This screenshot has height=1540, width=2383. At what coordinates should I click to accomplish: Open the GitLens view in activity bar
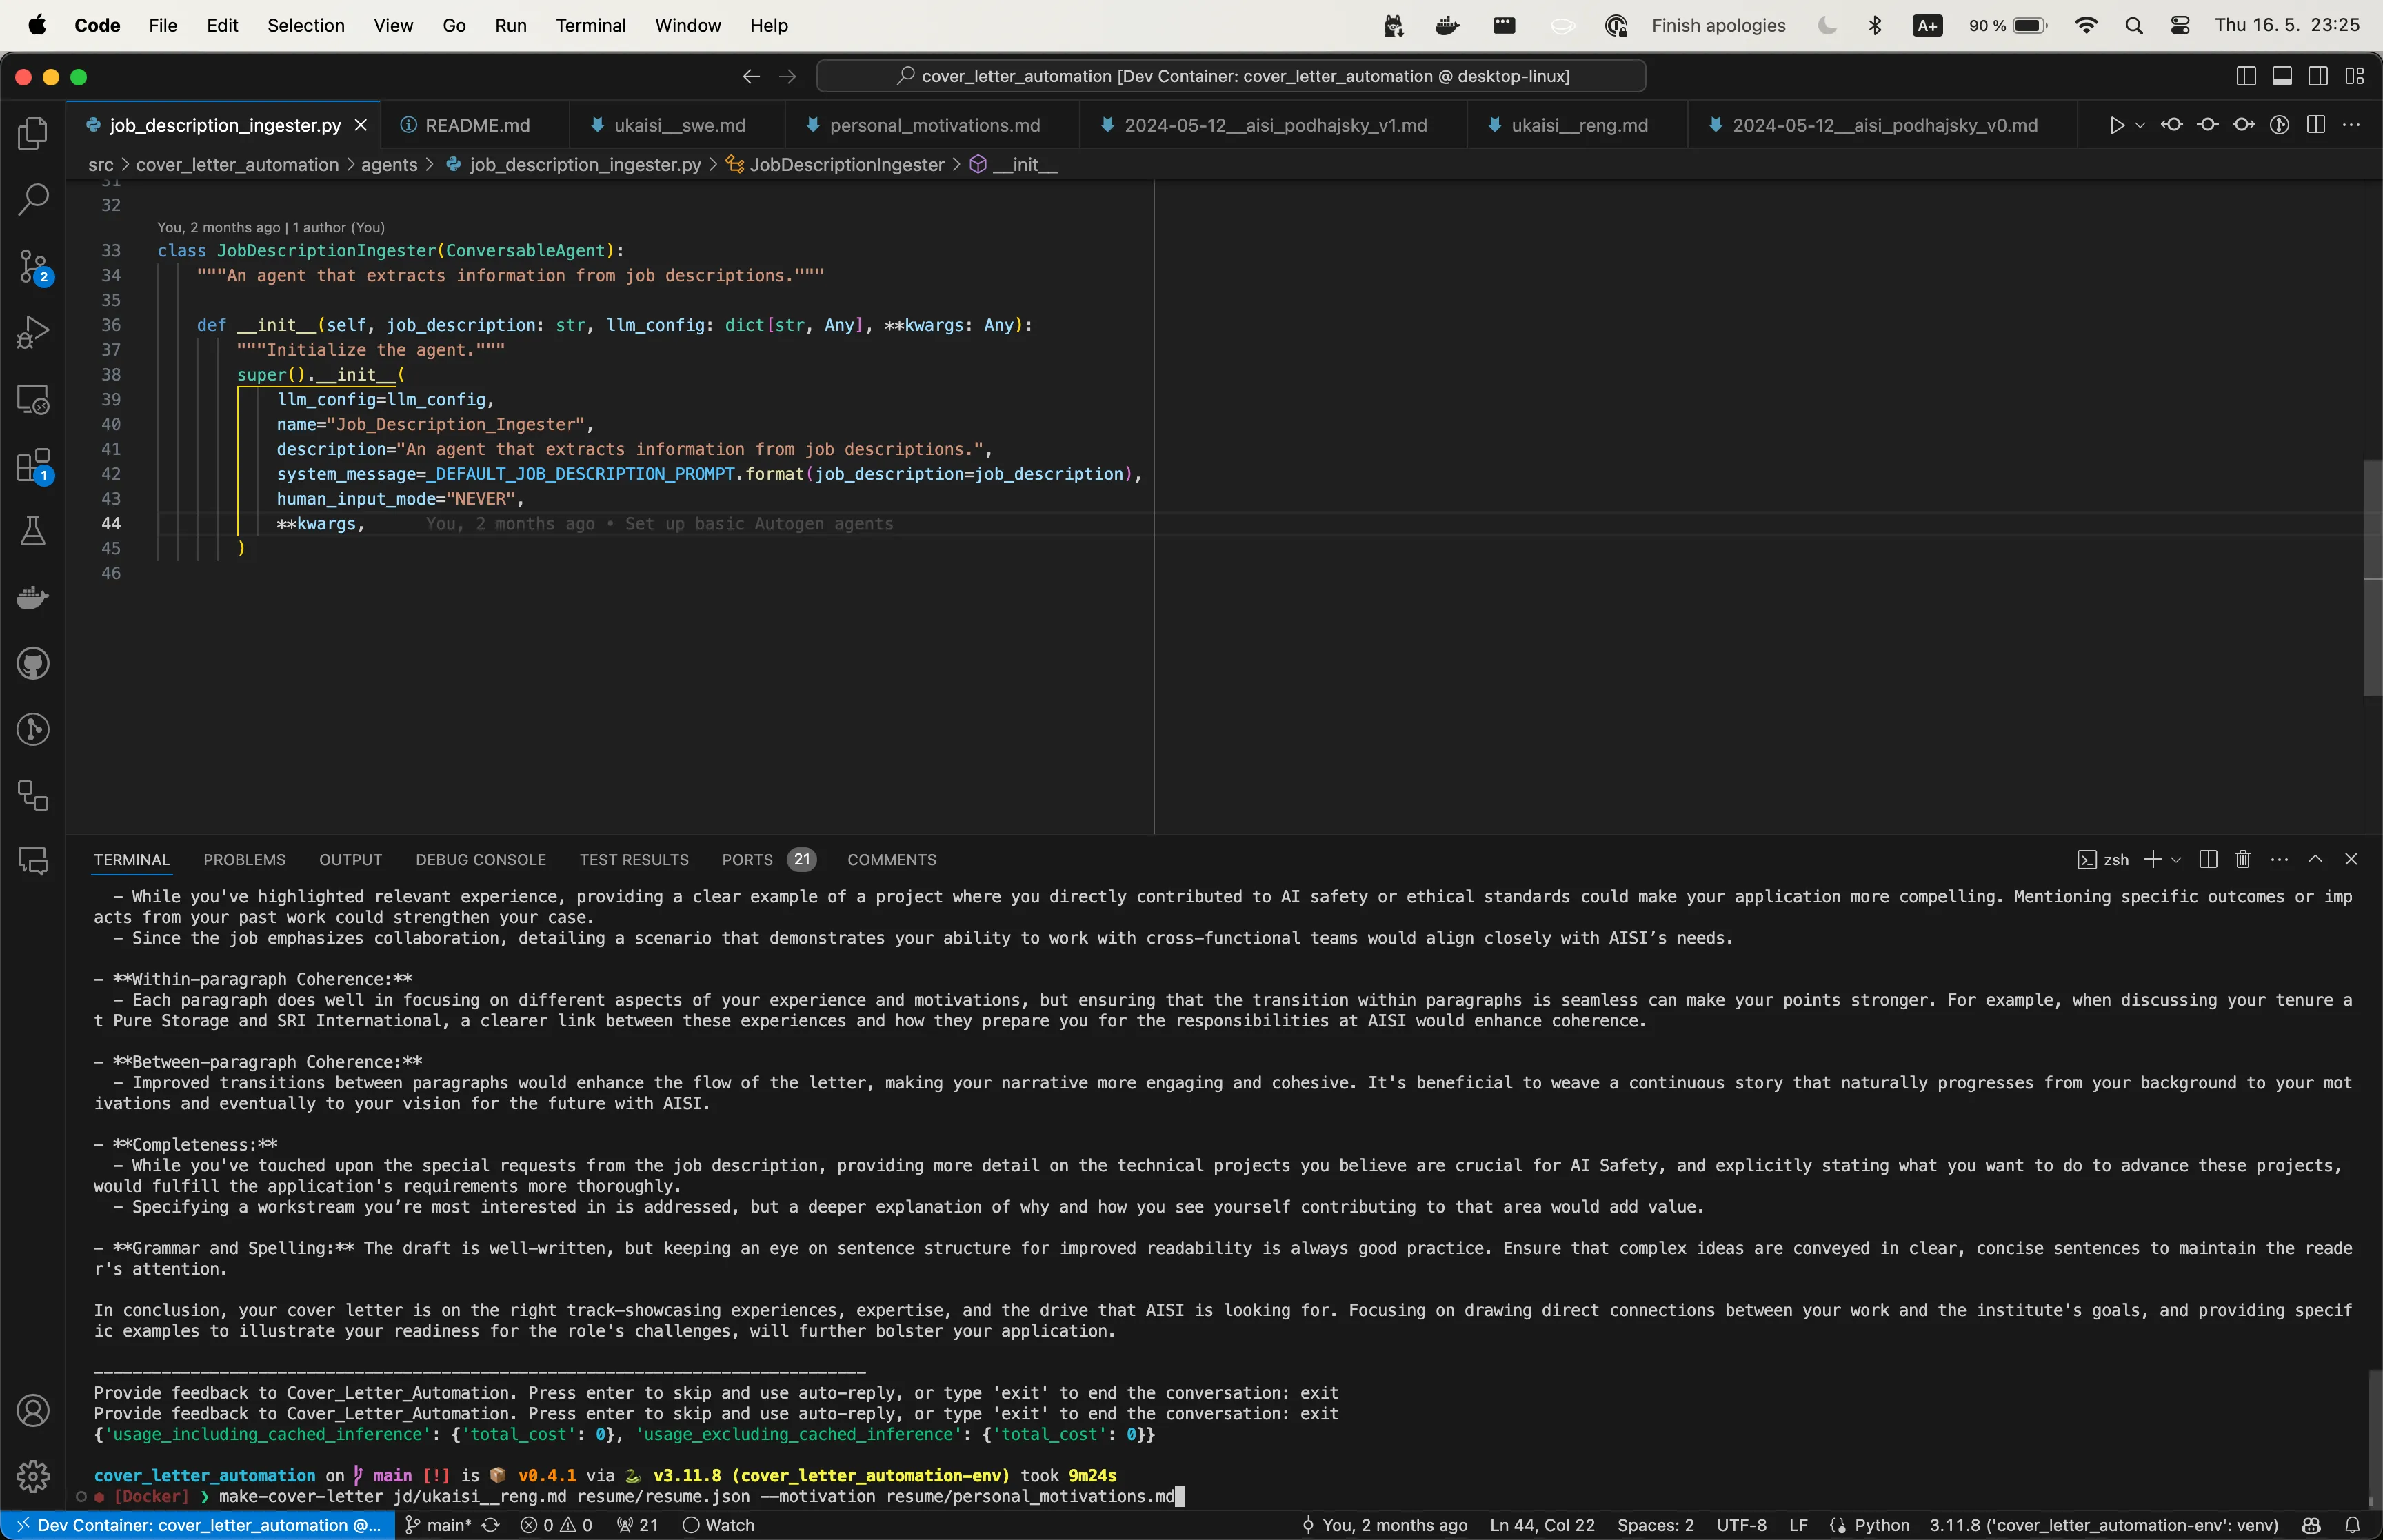point(33,730)
